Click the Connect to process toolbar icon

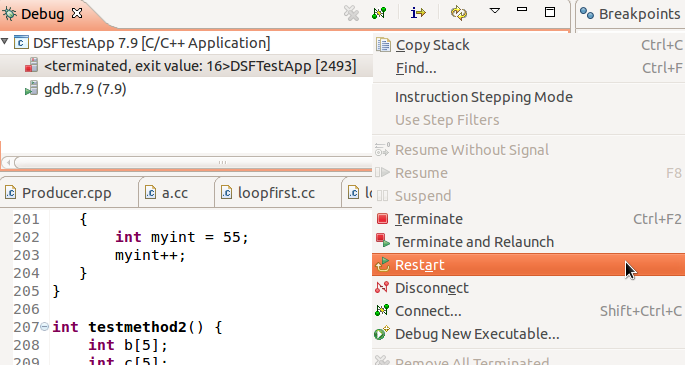point(379,13)
